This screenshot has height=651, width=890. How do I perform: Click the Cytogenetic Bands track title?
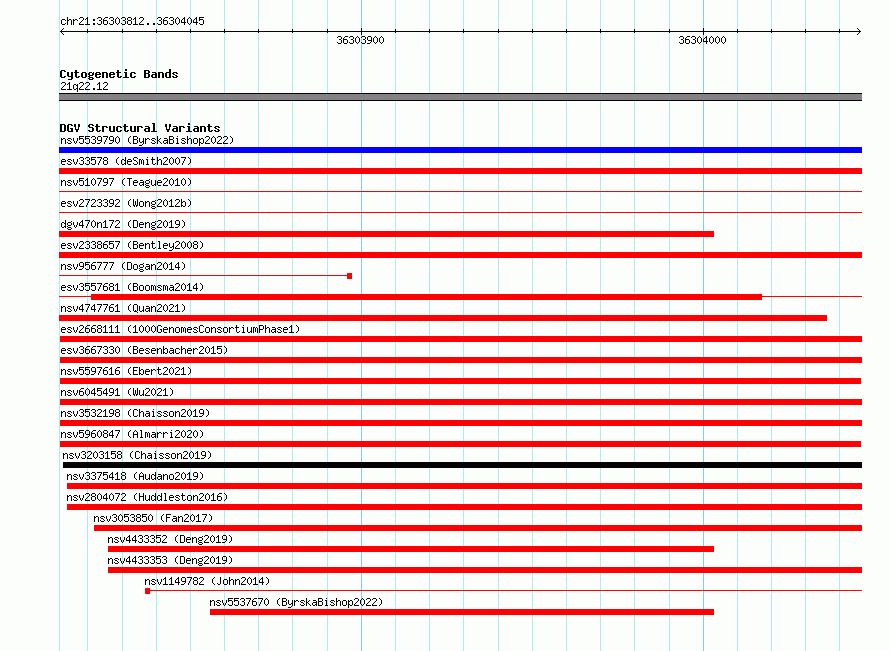(x=119, y=74)
